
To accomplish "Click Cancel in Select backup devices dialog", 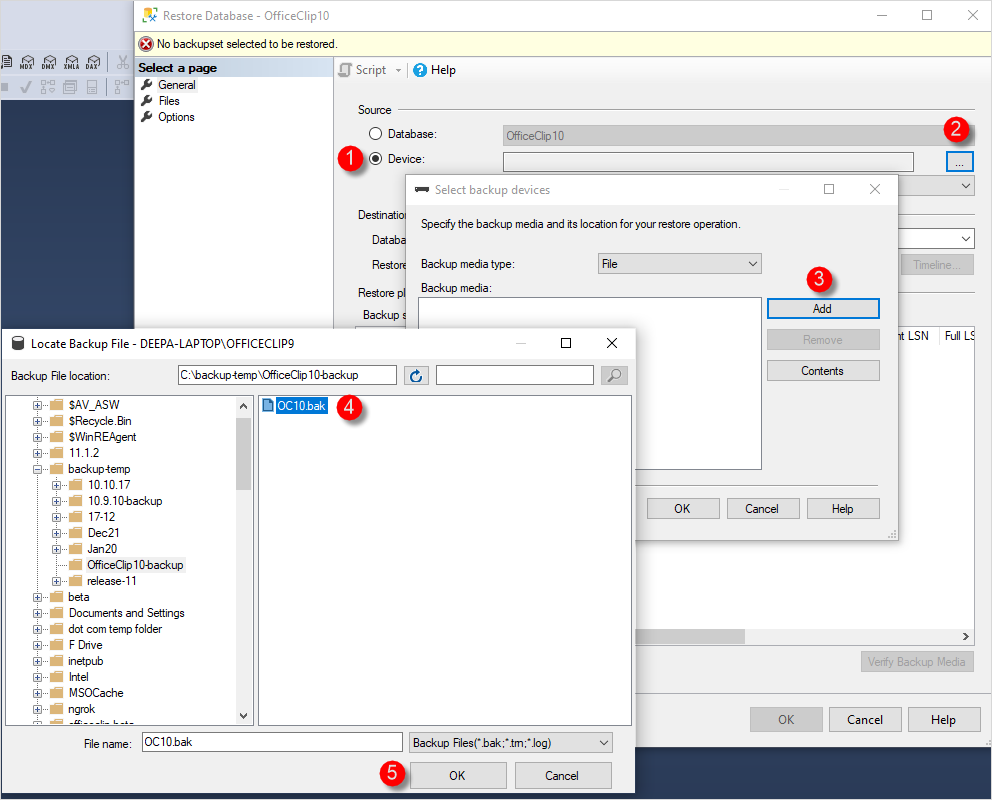I will tap(762, 508).
